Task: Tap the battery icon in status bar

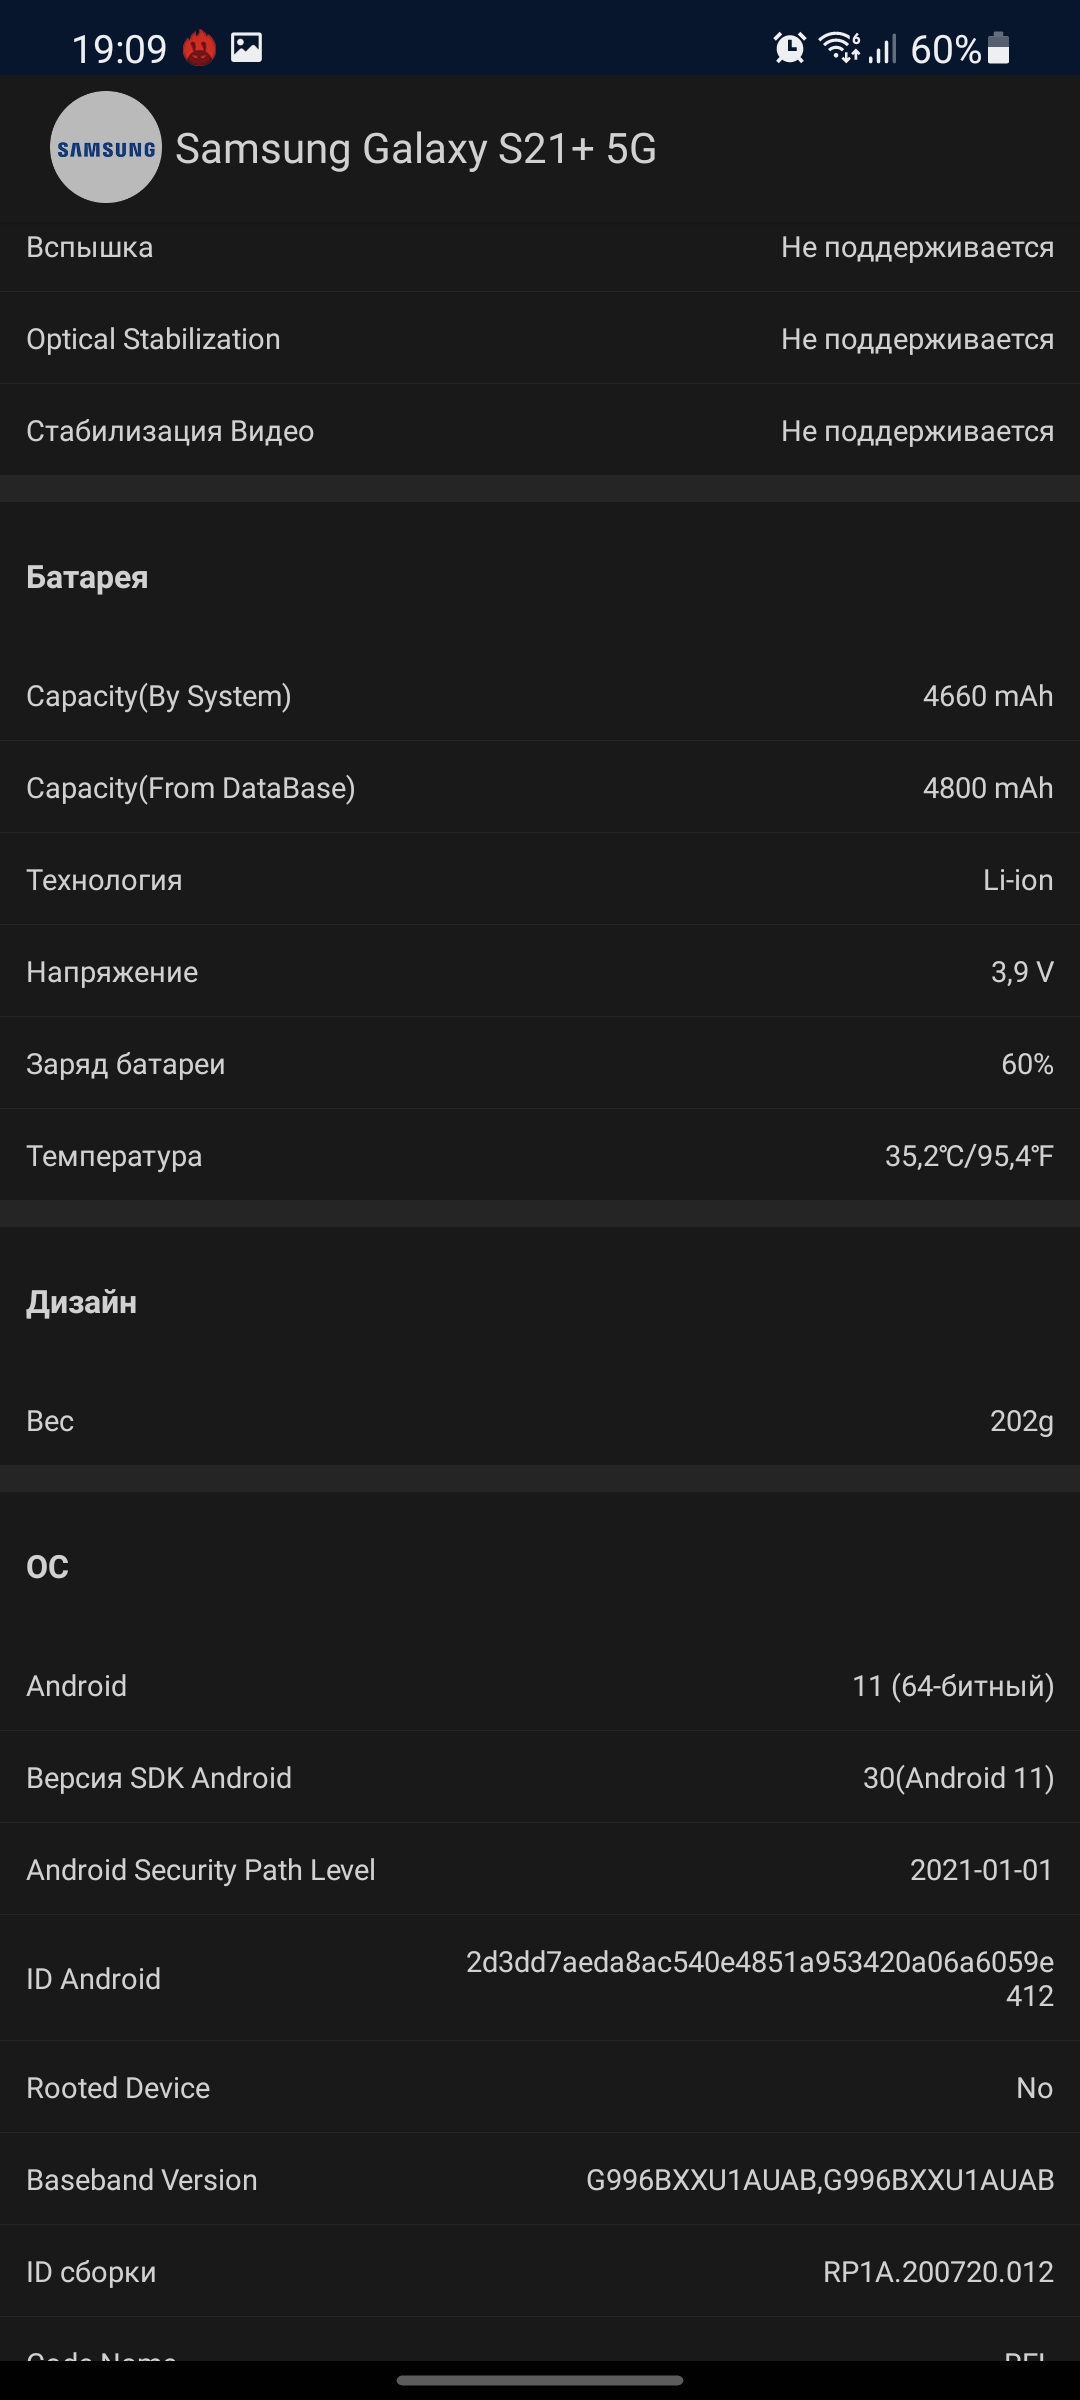Action: pyautogui.click(x=998, y=48)
